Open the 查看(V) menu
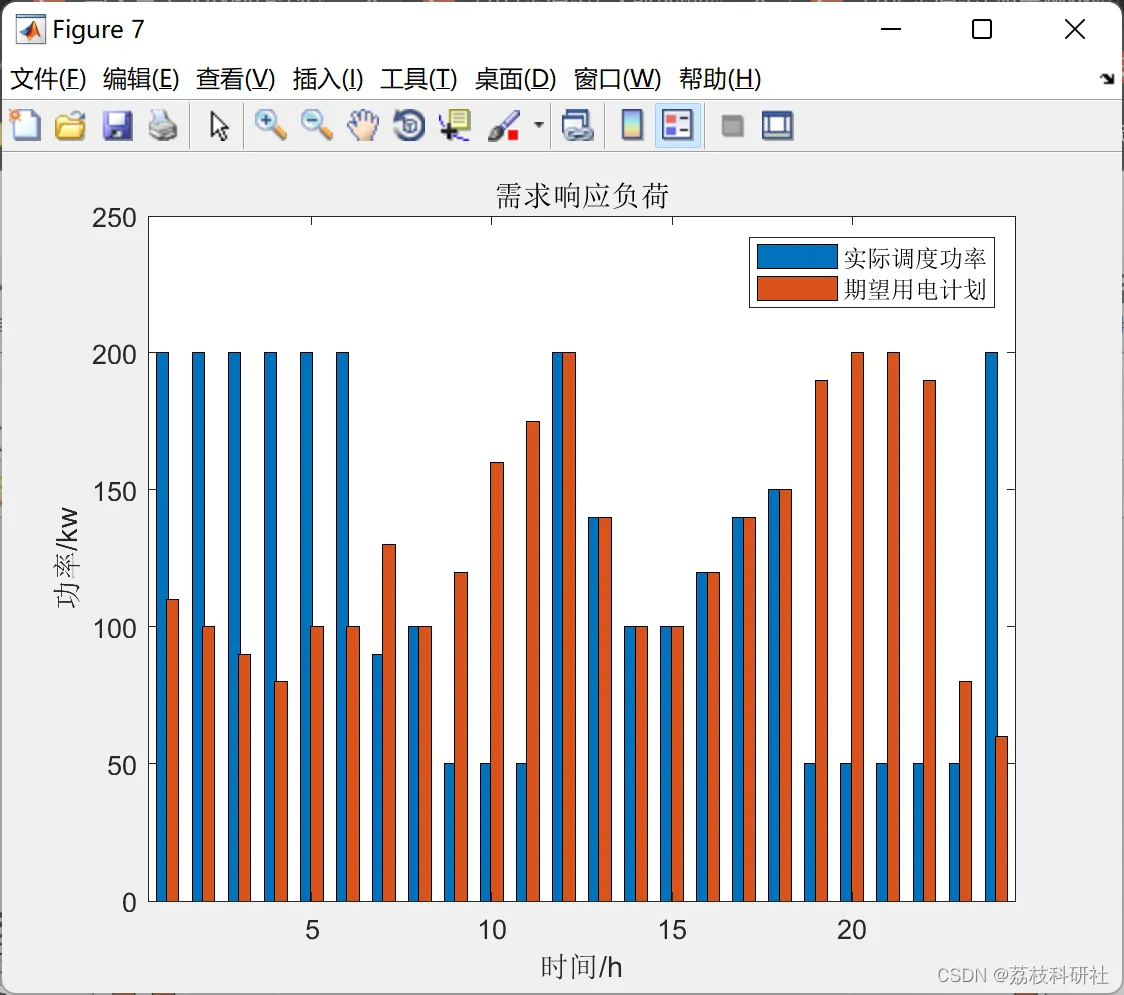1124x995 pixels. point(235,79)
